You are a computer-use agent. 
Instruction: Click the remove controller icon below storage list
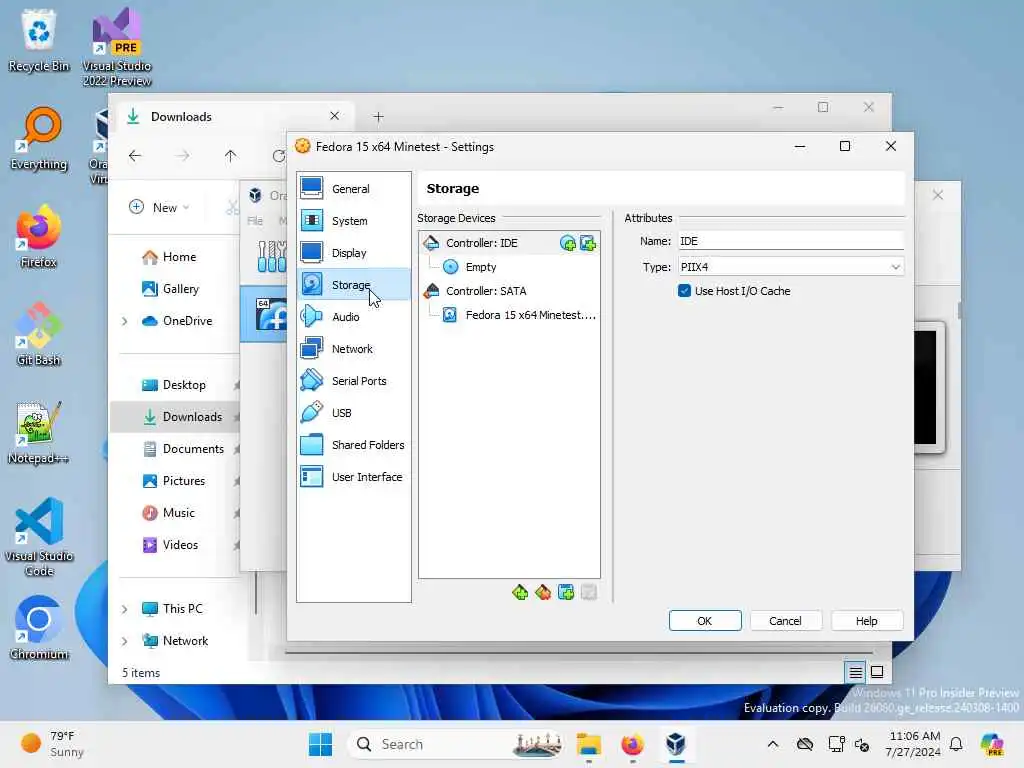click(543, 592)
